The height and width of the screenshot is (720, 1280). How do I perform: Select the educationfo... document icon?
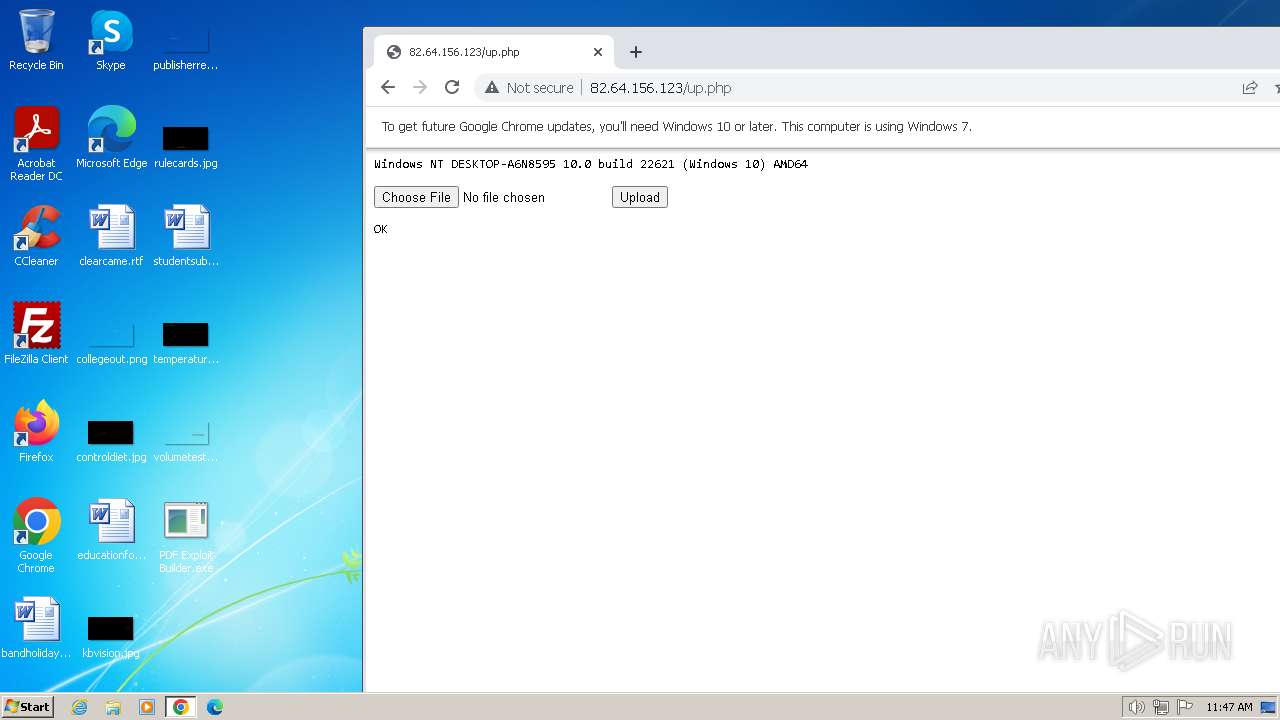pyautogui.click(x=111, y=530)
